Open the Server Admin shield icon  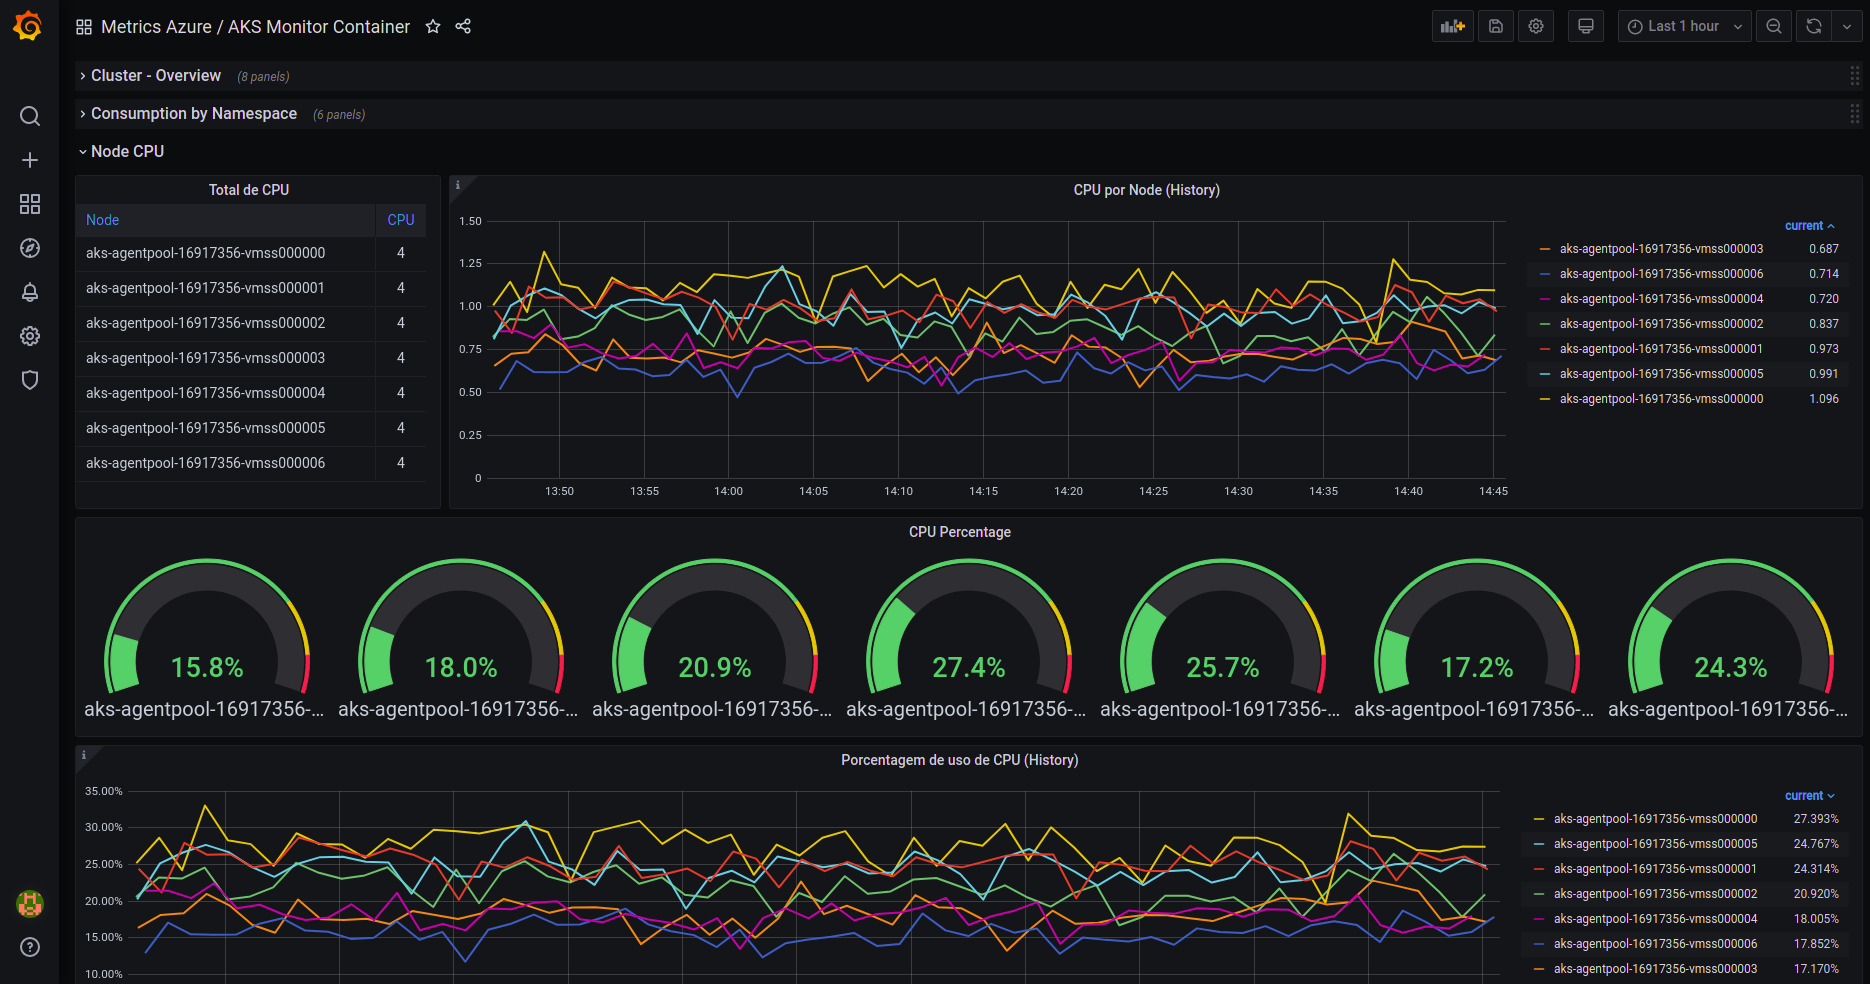[x=30, y=380]
